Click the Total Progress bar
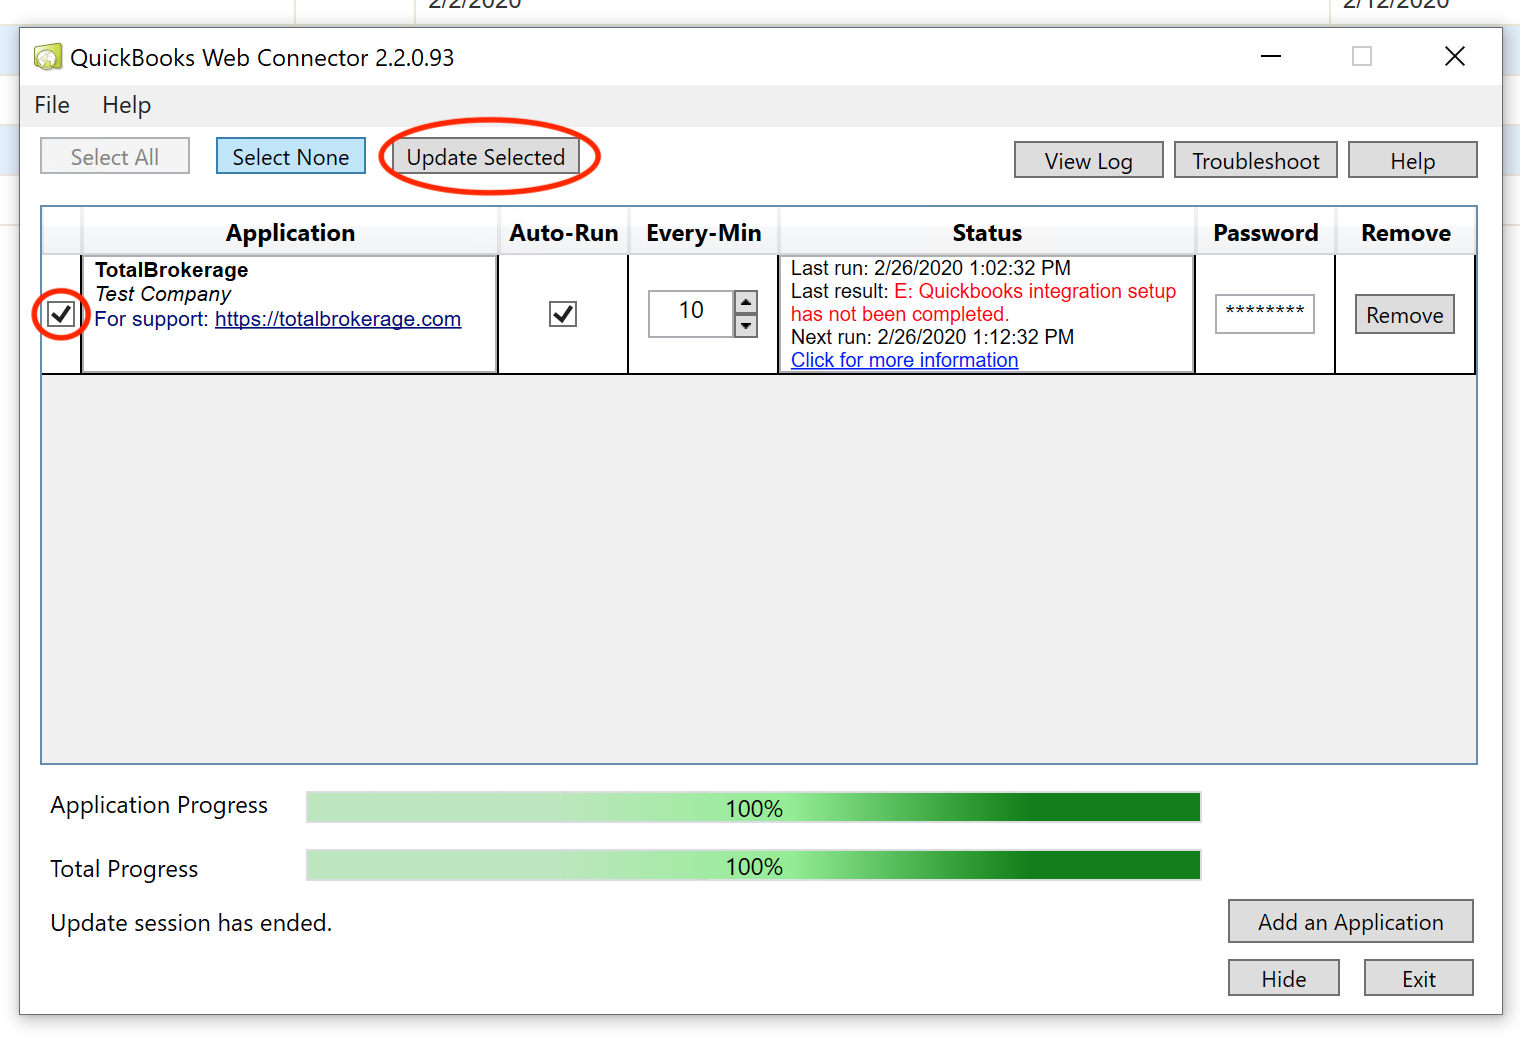Image resolution: width=1520 pixels, height=1040 pixels. [753, 865]
